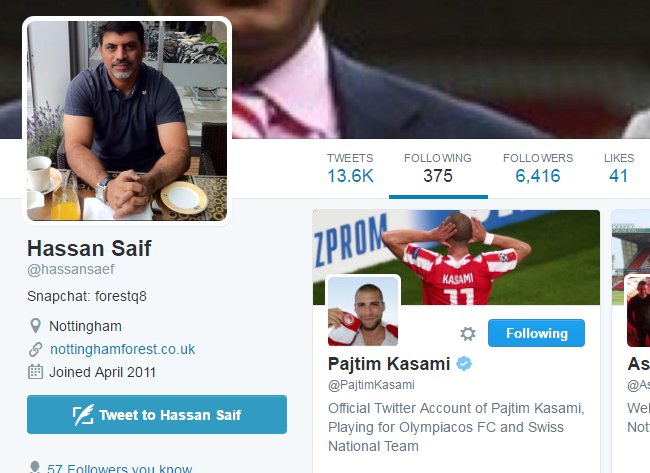Click the location pin icon beside Nottingham
Image resolution: width=650 pixels, height=473 pixels.
coord(36,326)
